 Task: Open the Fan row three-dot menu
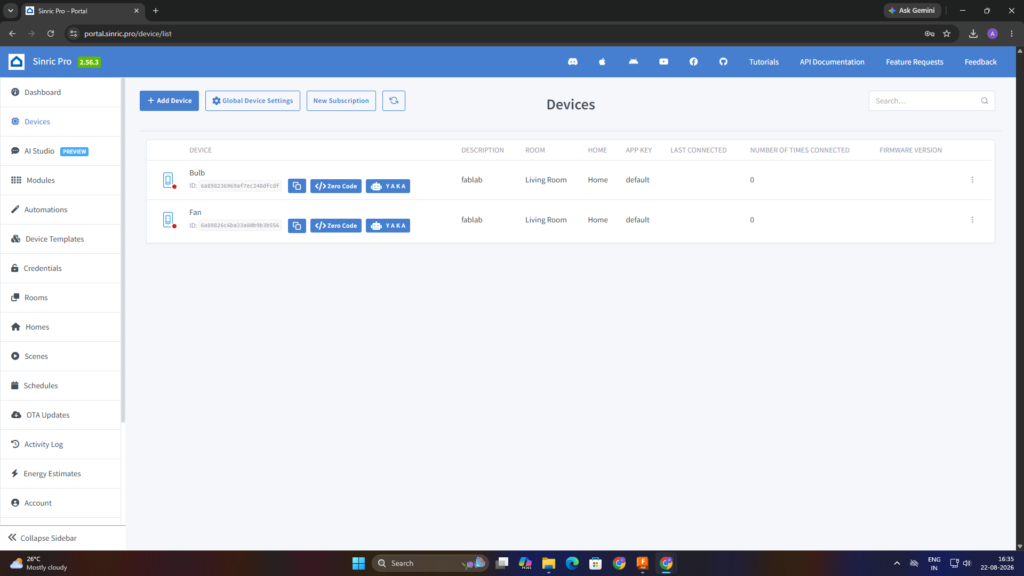coord(972,219)
